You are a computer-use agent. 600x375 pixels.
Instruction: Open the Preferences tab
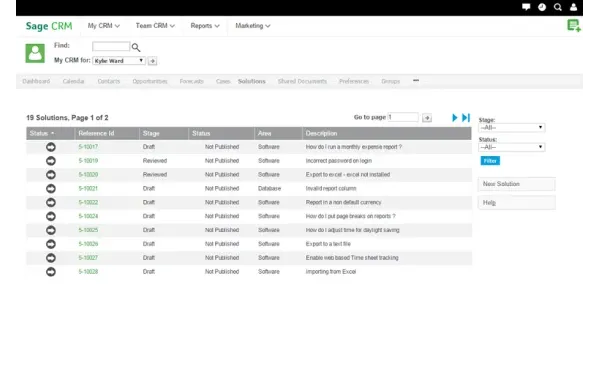tap(354, 81)
